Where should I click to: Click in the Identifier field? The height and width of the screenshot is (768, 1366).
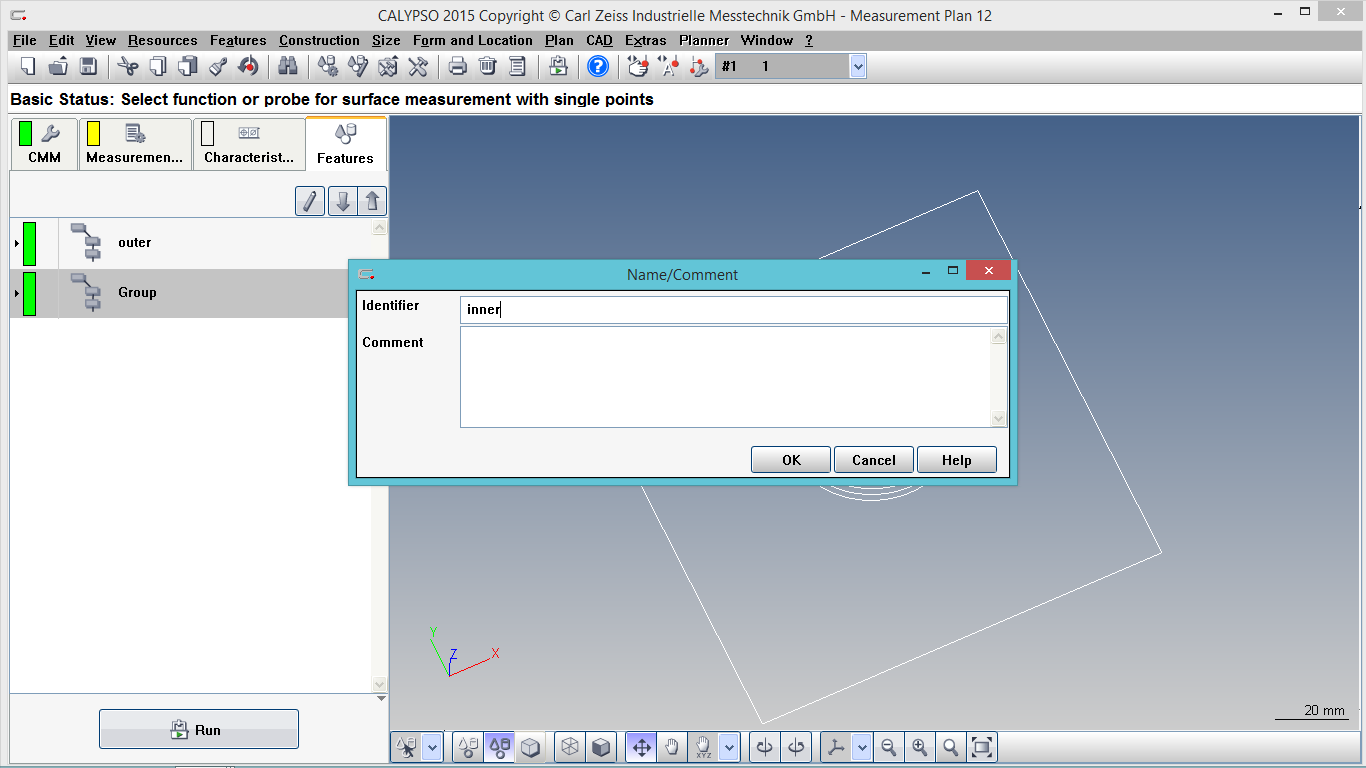pyautogui.click(x=734, y=310)
